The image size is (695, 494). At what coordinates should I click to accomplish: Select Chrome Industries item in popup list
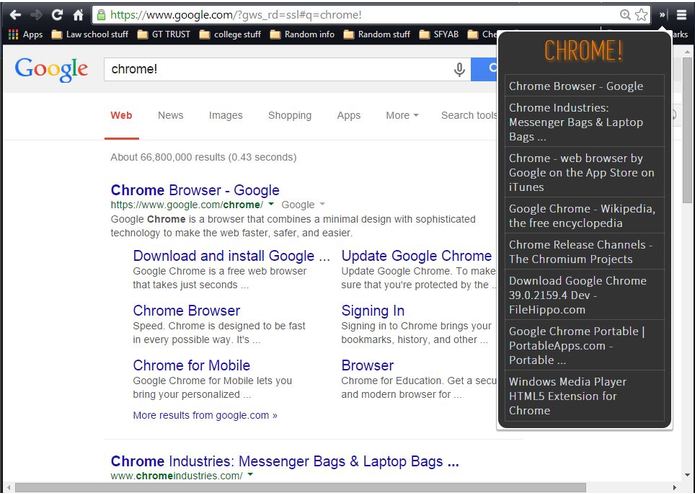click(x=584, y=122)
